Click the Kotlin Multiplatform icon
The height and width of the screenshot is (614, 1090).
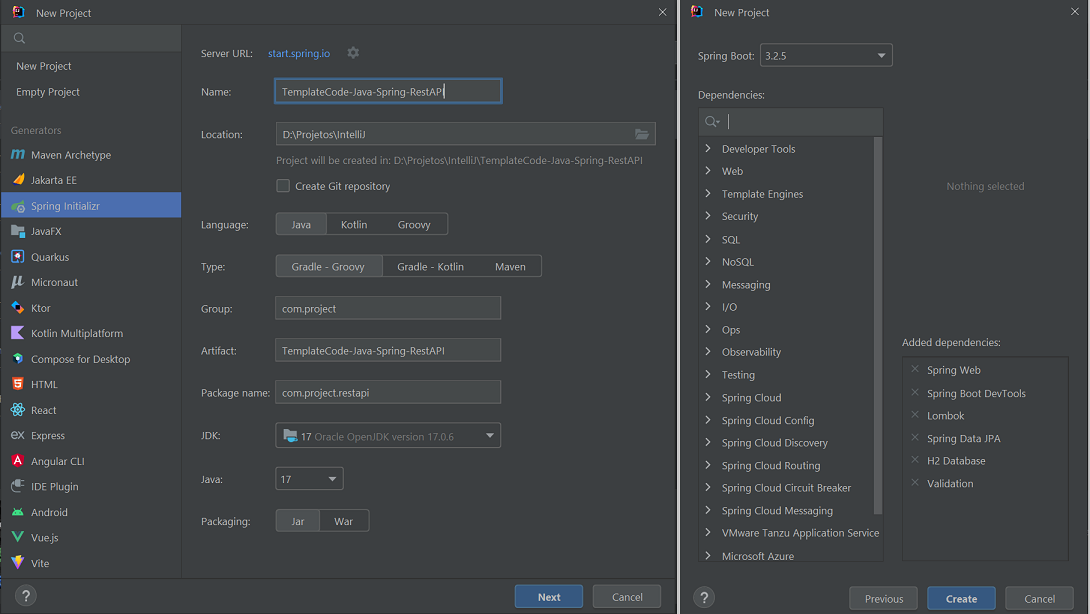tap(18, 333)
